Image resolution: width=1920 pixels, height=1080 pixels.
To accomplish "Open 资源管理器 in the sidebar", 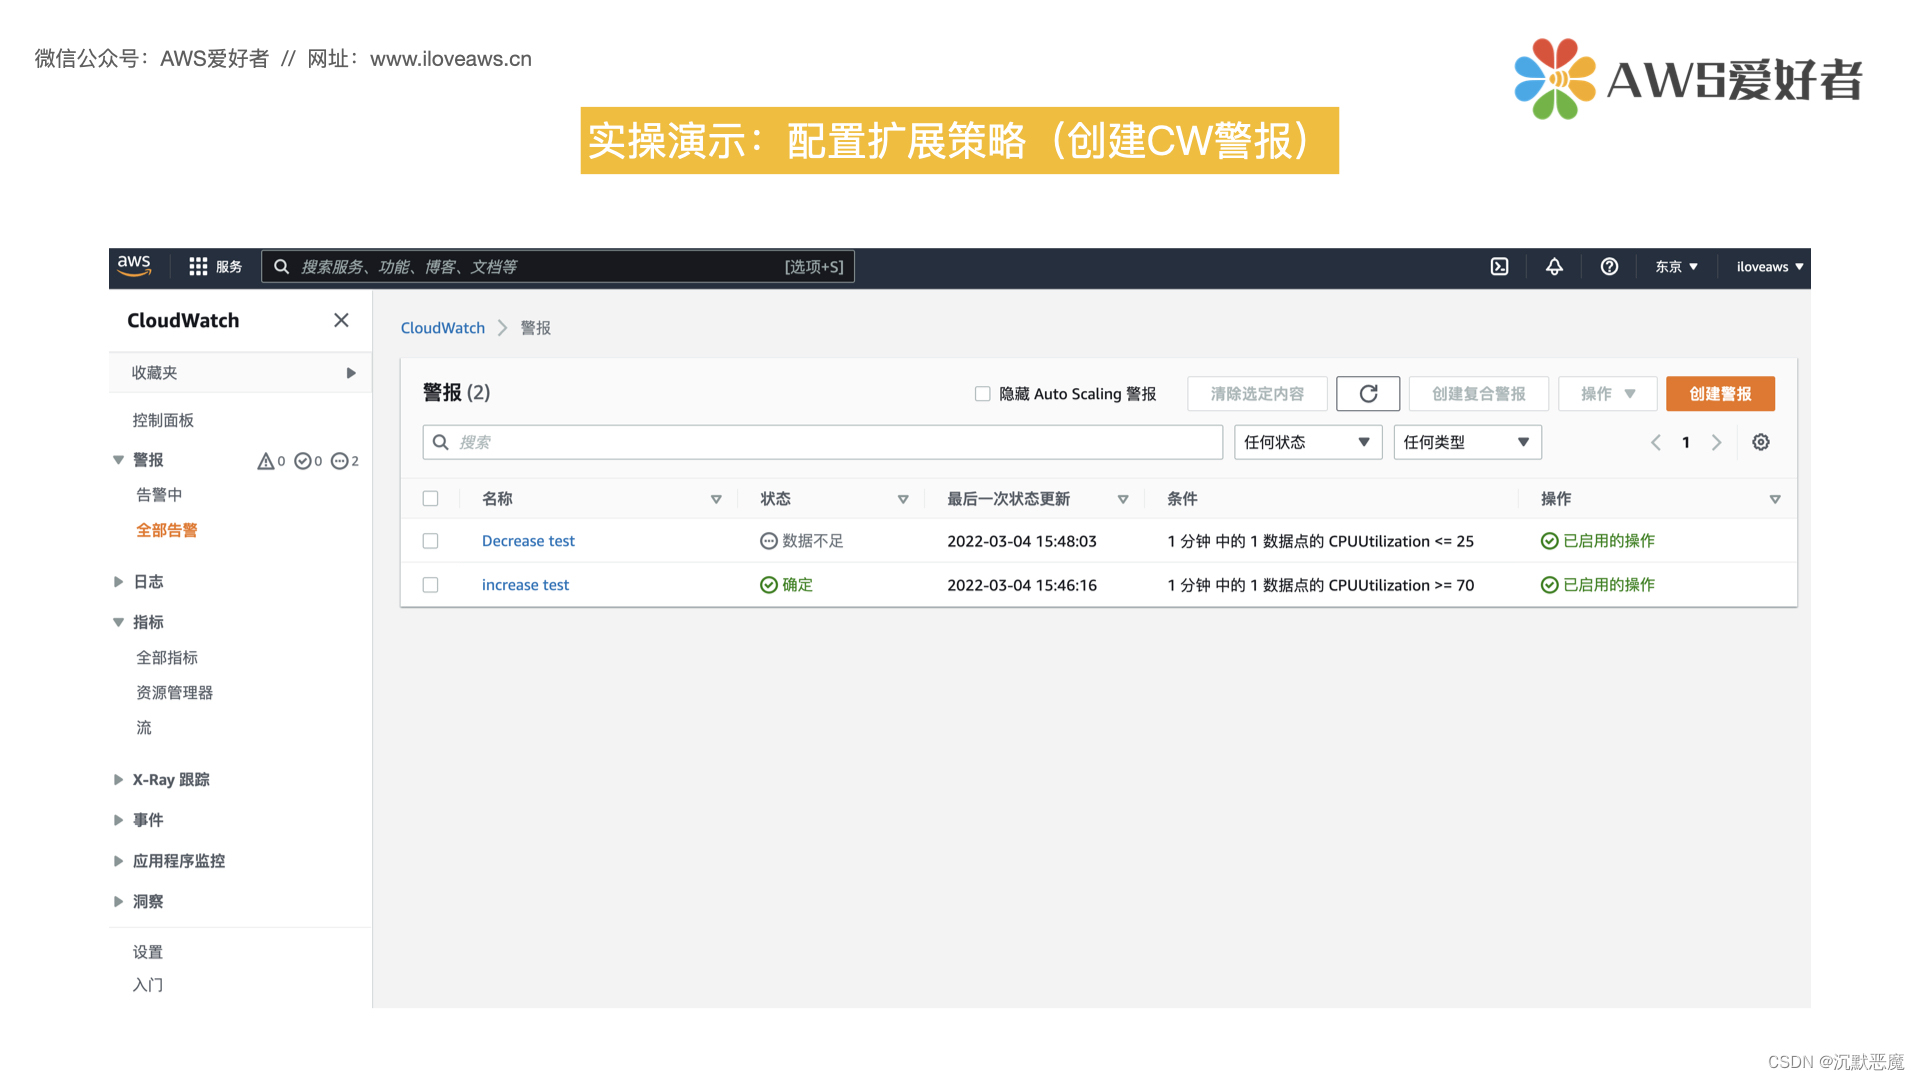I will (175, 693).
